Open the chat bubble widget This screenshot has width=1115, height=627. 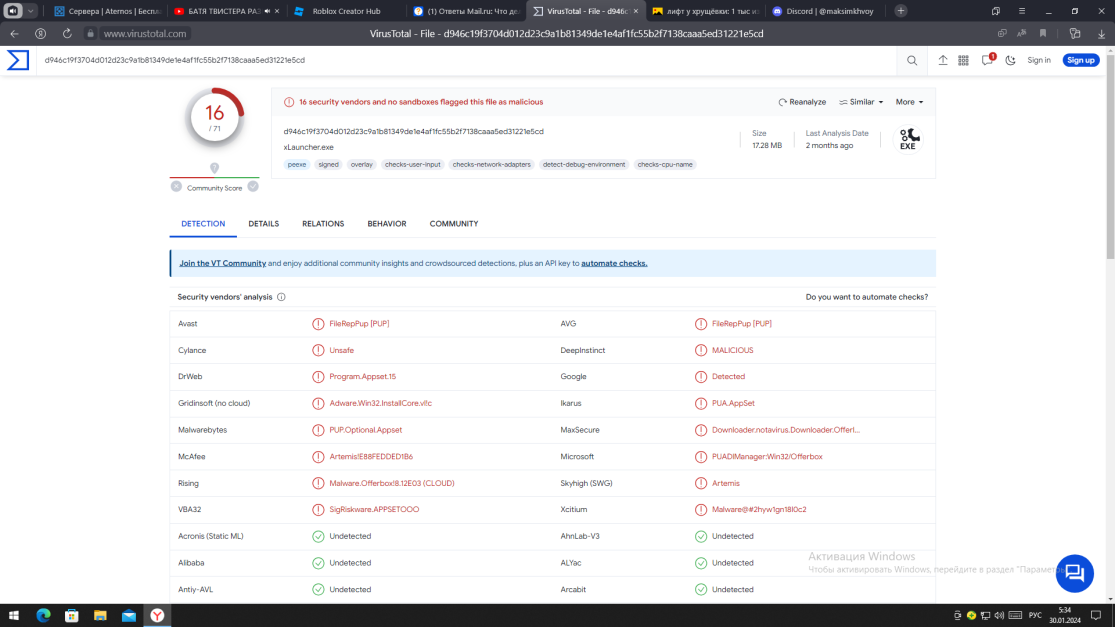1074,573
